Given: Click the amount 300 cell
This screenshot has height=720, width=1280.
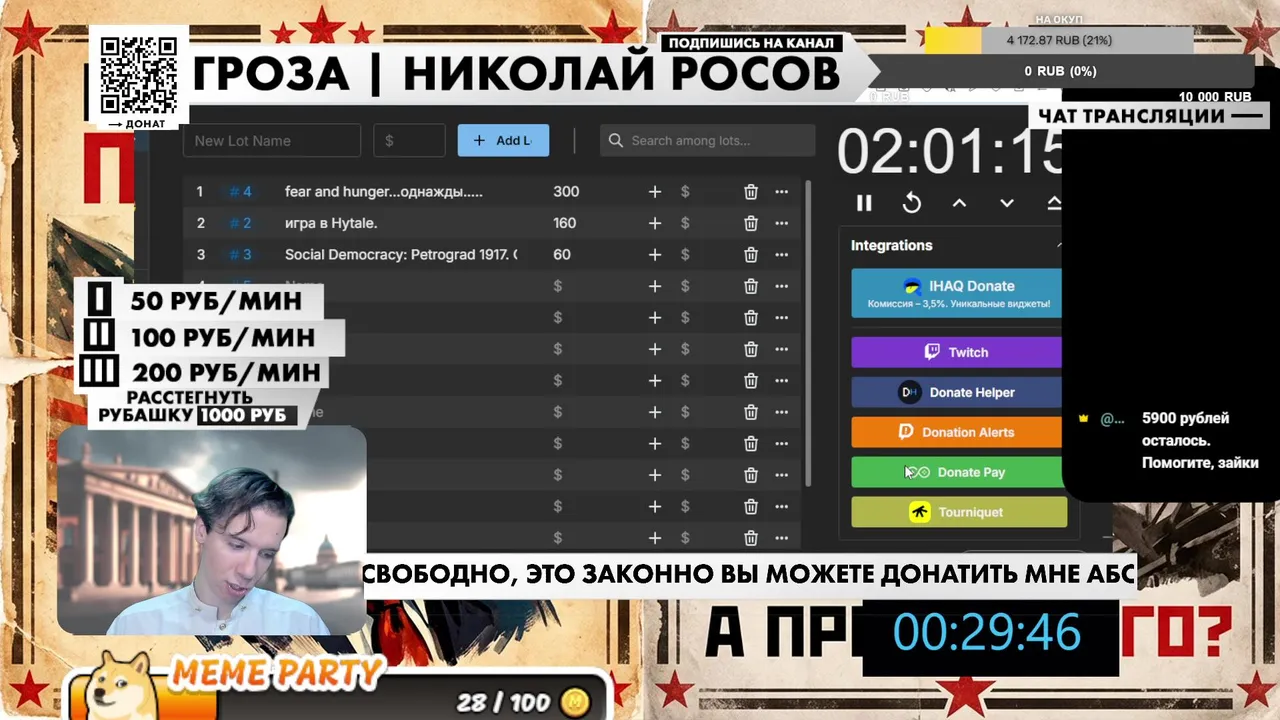Looking at the screenshot, I should coord(566,192).
